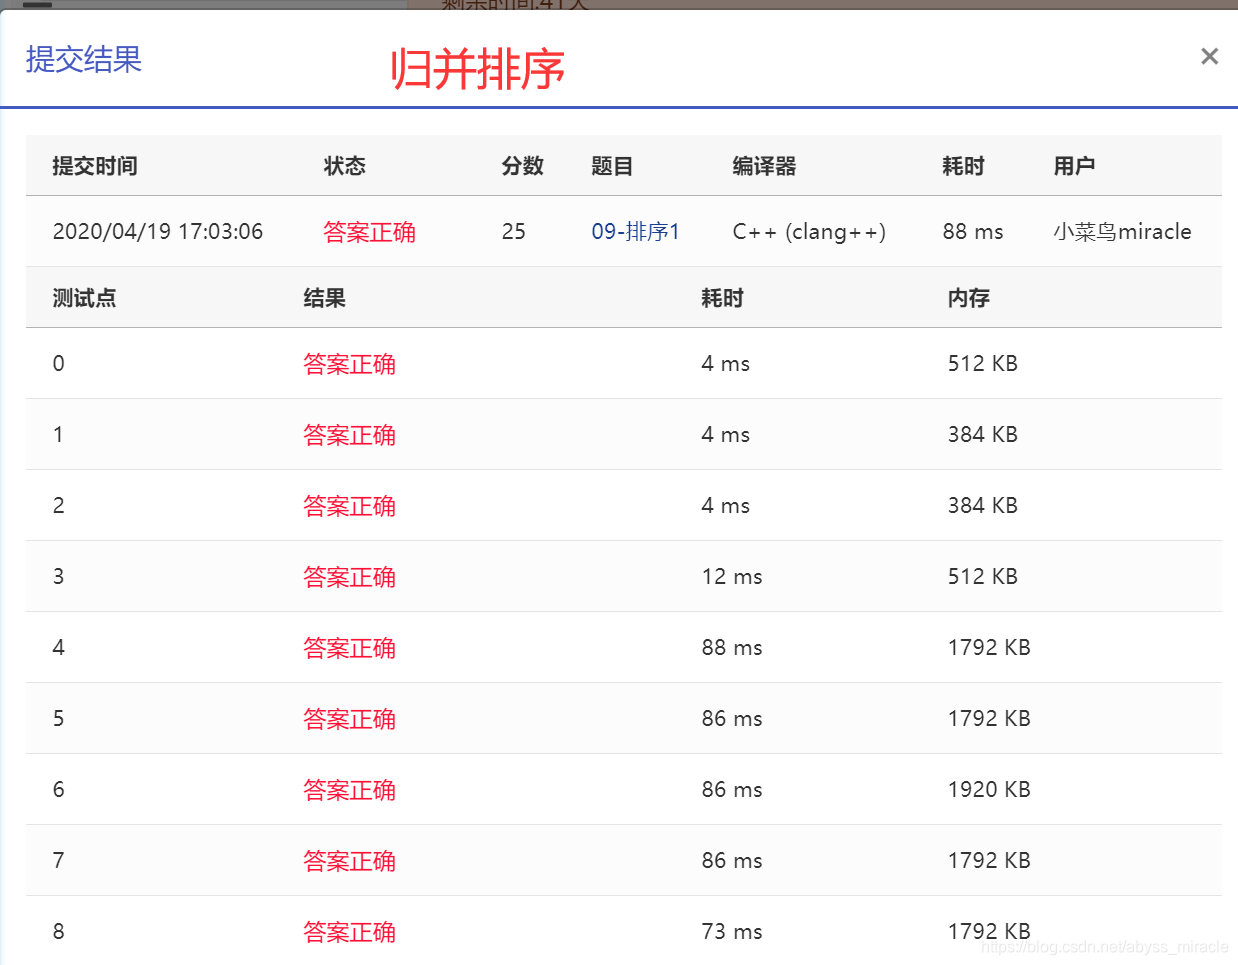The height and width of the screenshot is (965, 1238).
Task: Open the 09-排序1 problem link
Action: point(635,232)
